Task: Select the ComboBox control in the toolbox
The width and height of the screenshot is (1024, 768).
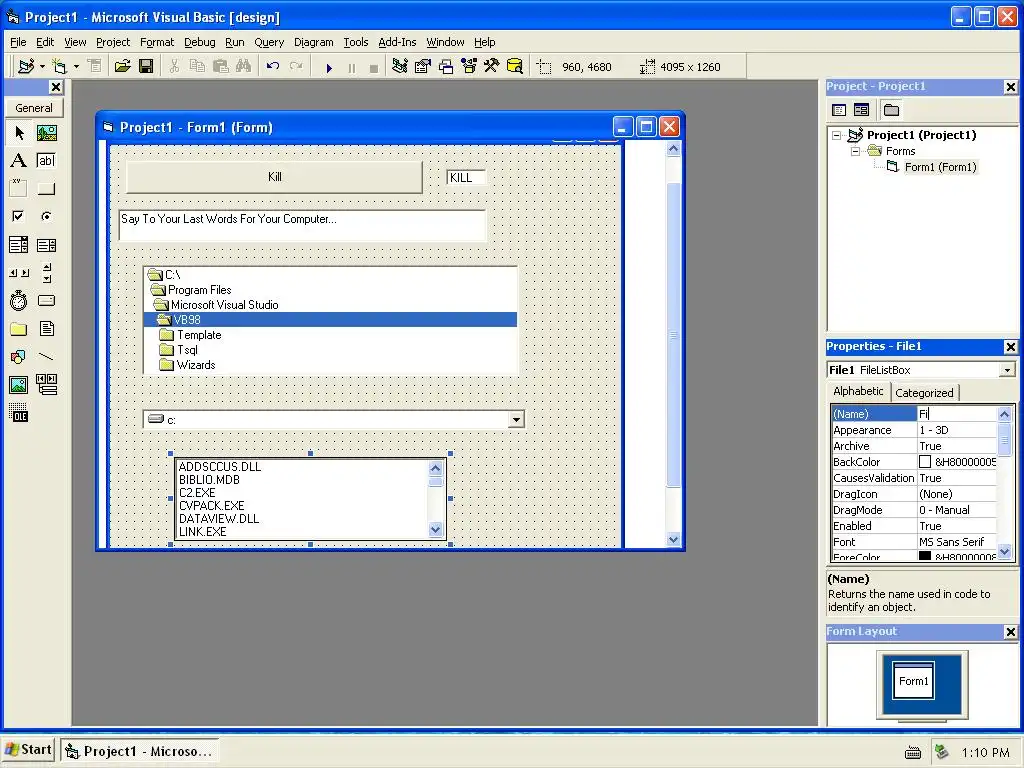Action: (x=19, y=245)
